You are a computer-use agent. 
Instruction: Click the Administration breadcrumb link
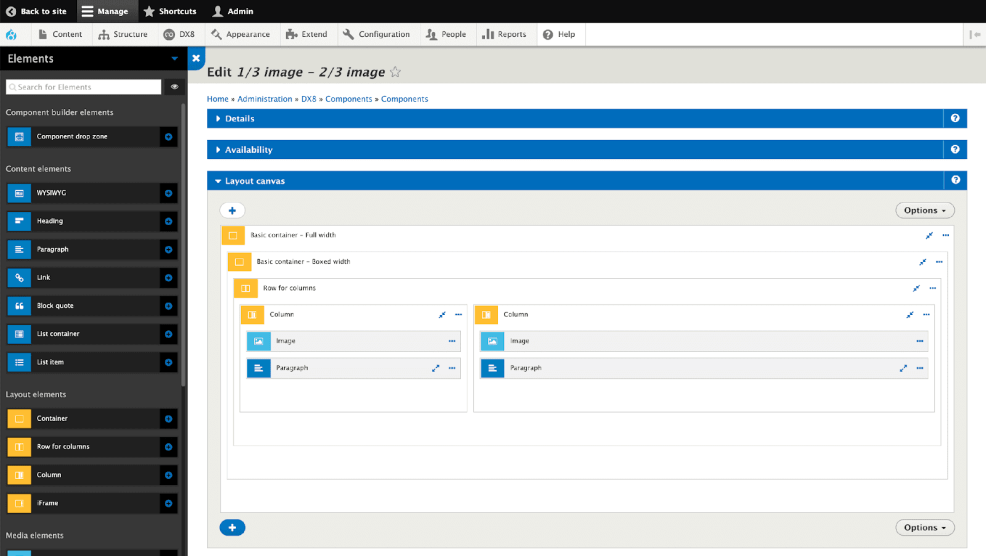coord(265,99)
